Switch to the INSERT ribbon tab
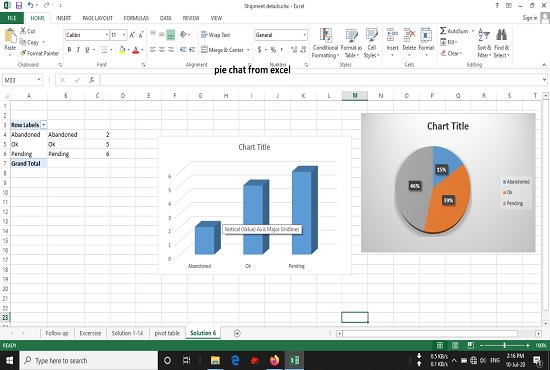The width and height of the screenshot is (550, 370). (63, 18)
